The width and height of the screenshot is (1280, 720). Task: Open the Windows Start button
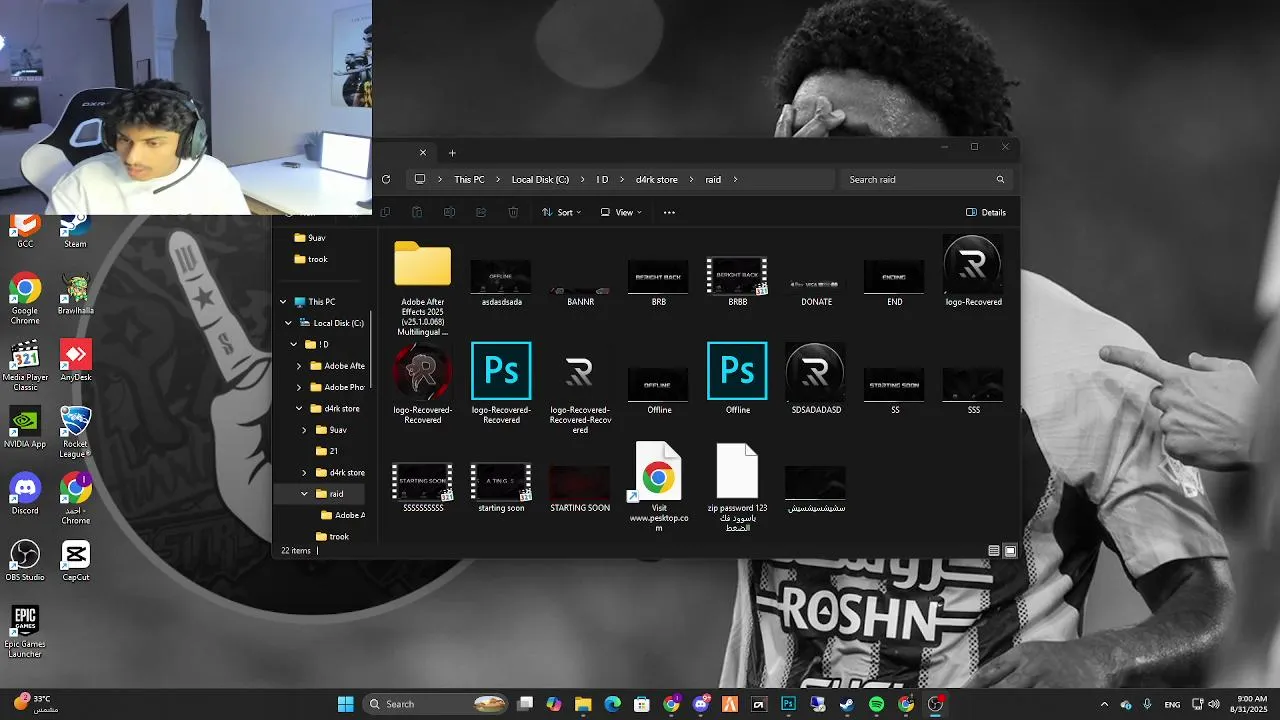(x=346, y=704)
